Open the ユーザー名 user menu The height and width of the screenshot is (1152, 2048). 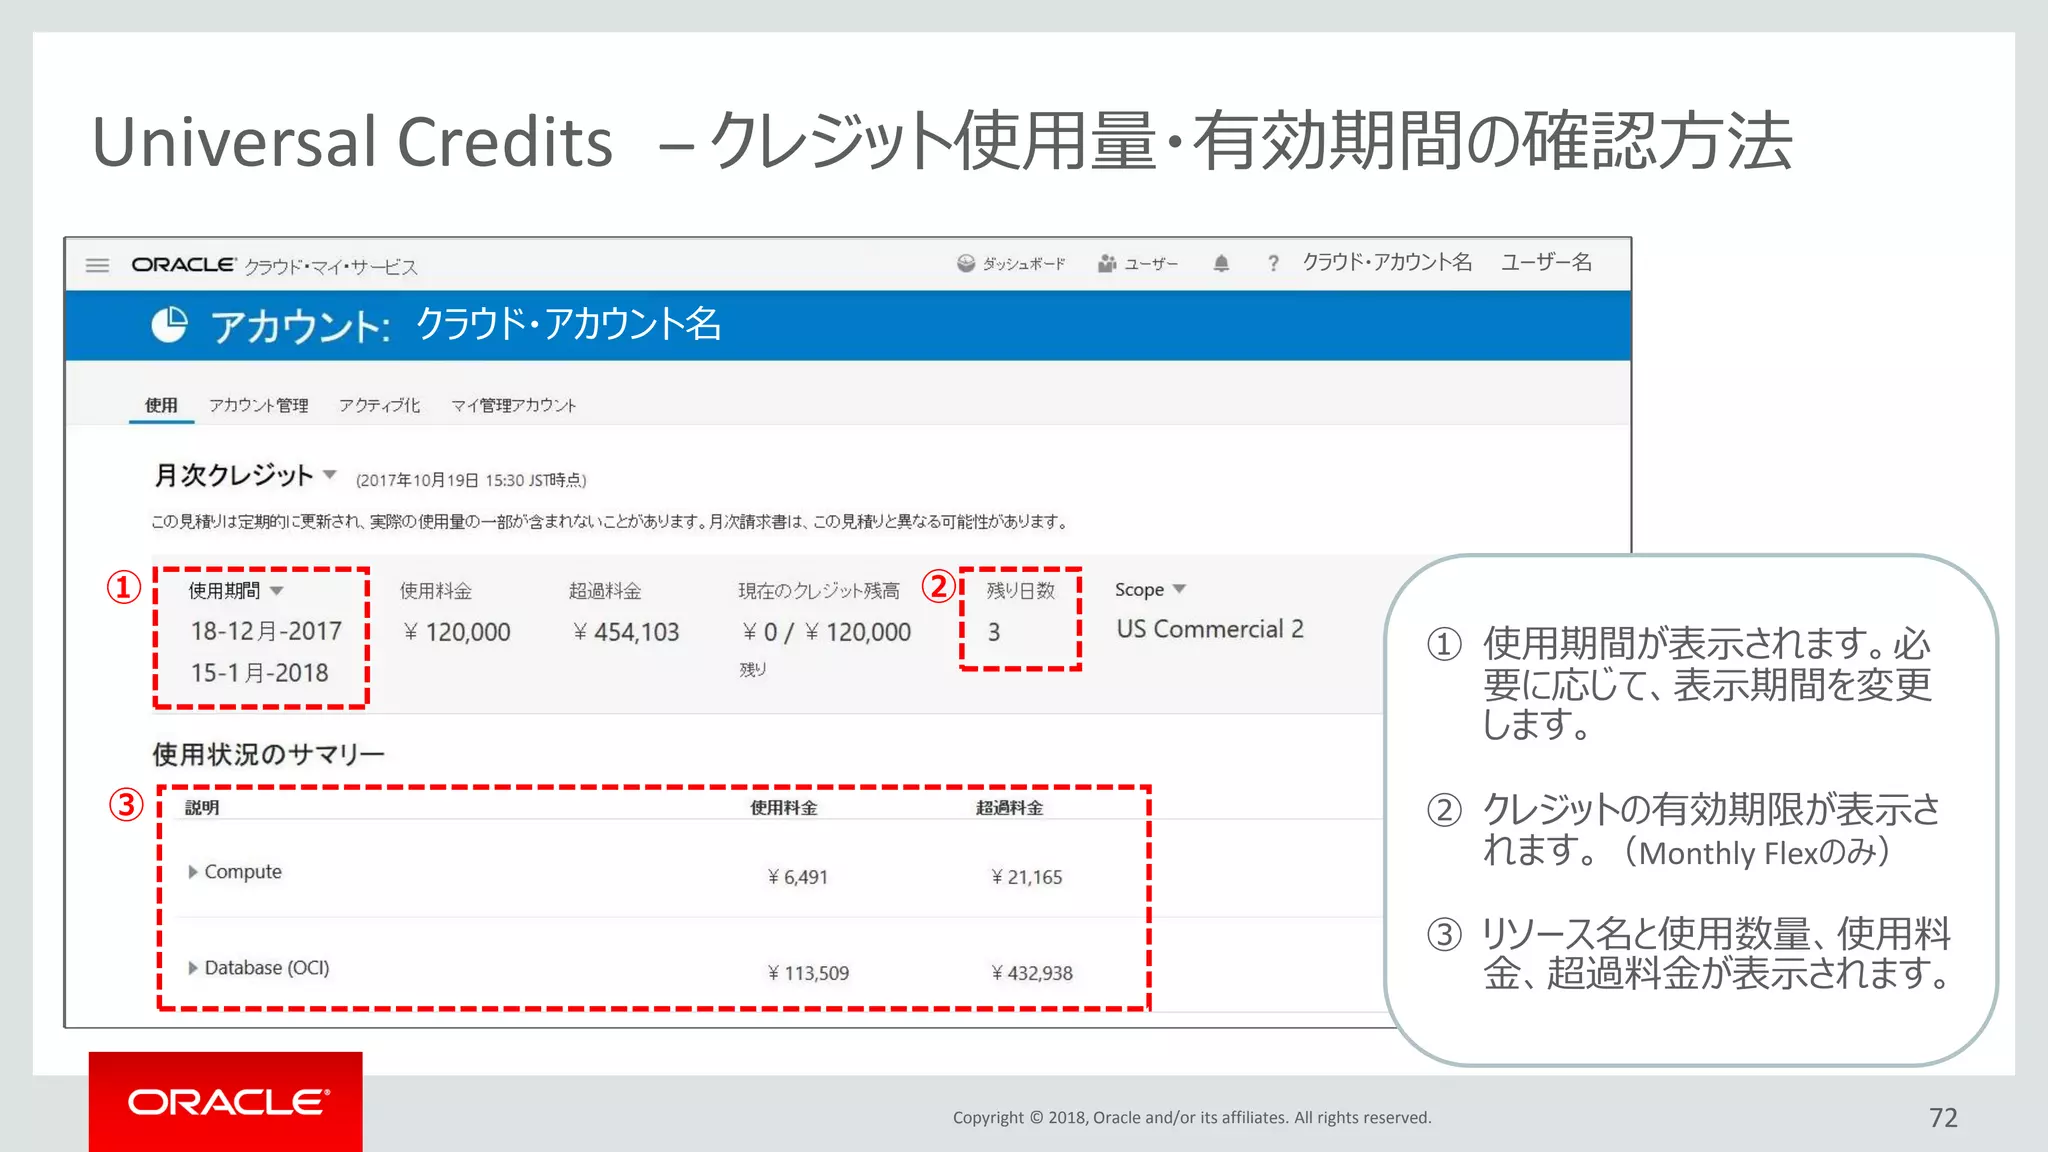1546,262
